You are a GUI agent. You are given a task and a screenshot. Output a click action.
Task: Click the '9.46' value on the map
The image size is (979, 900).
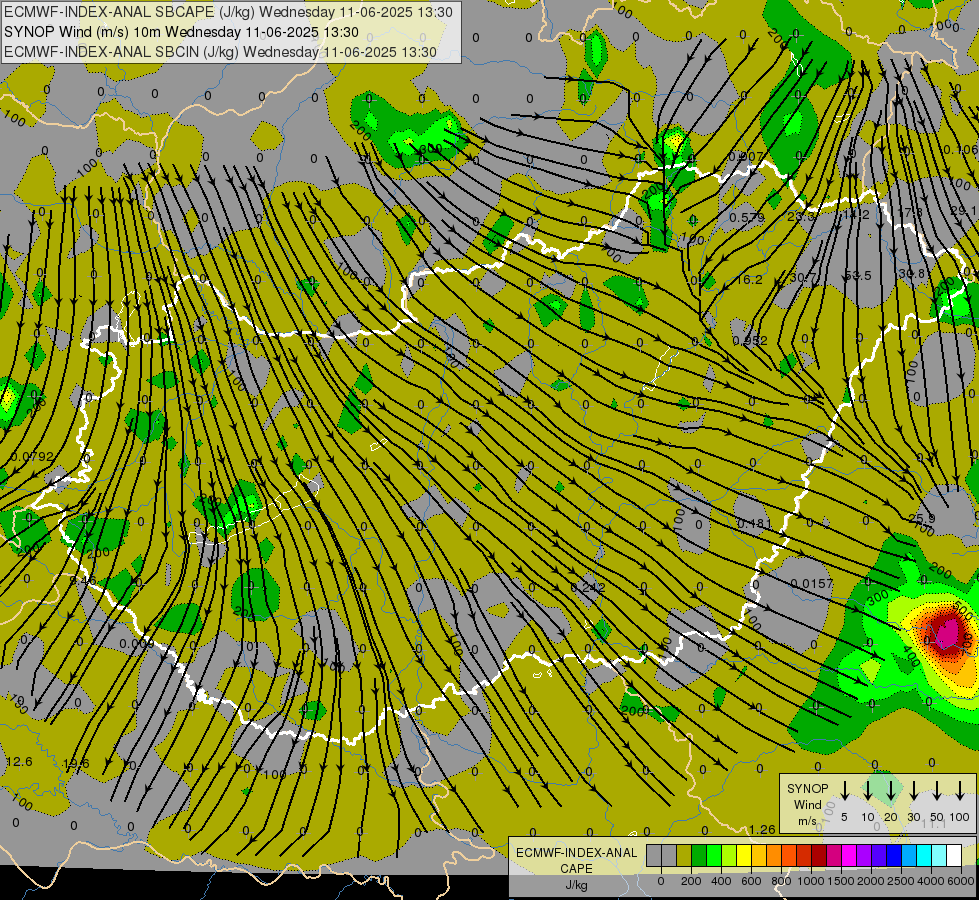[83, 581]
